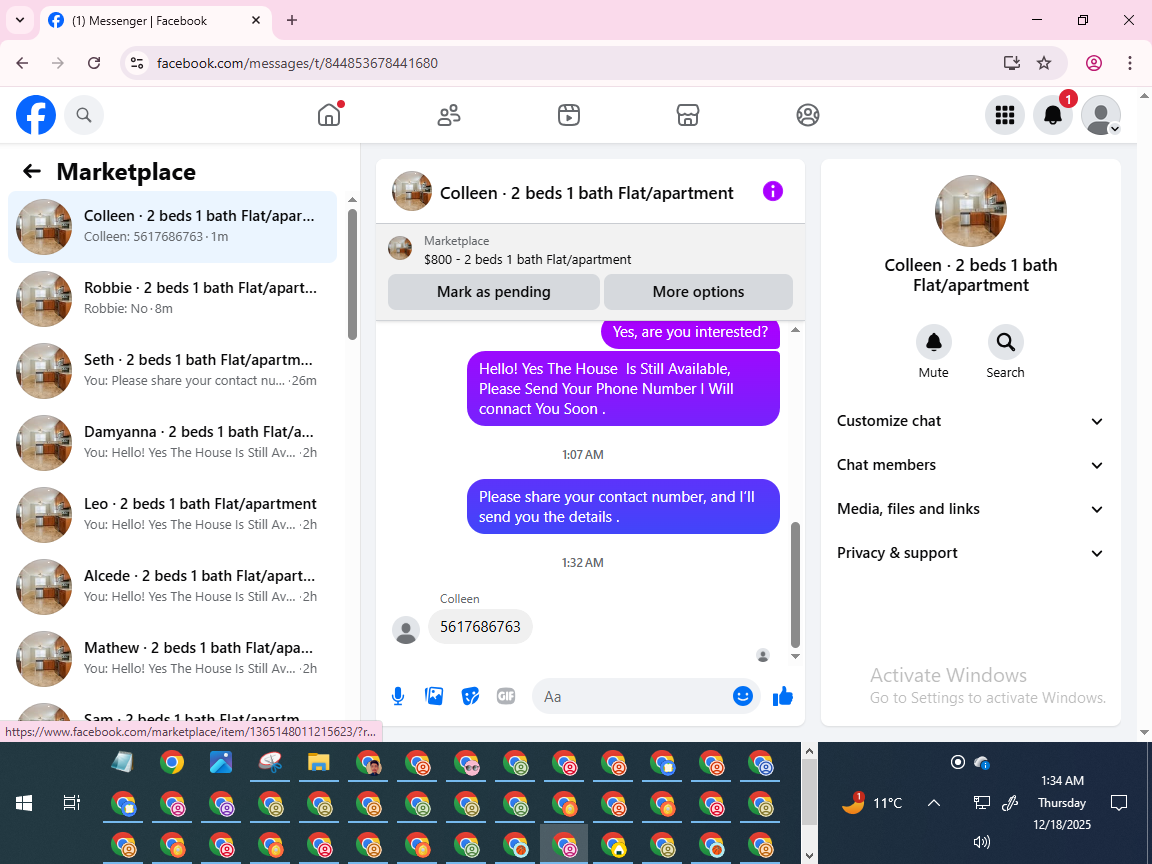Send a thumbs-up like

pos(782,696)
